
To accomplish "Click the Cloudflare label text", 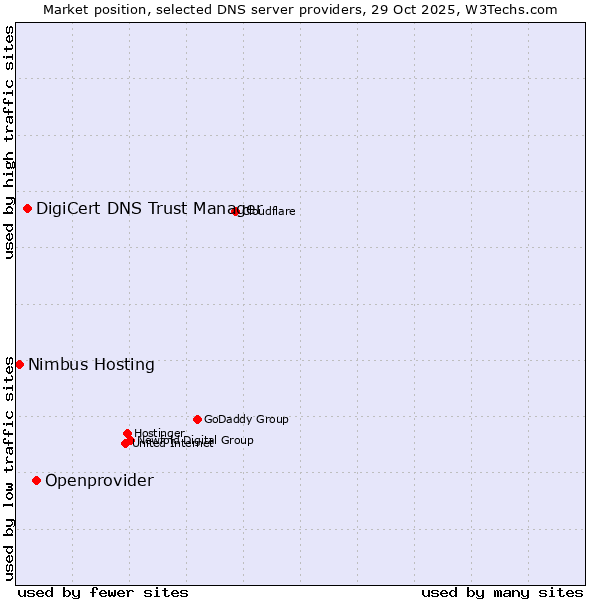I will coord(270,211).
